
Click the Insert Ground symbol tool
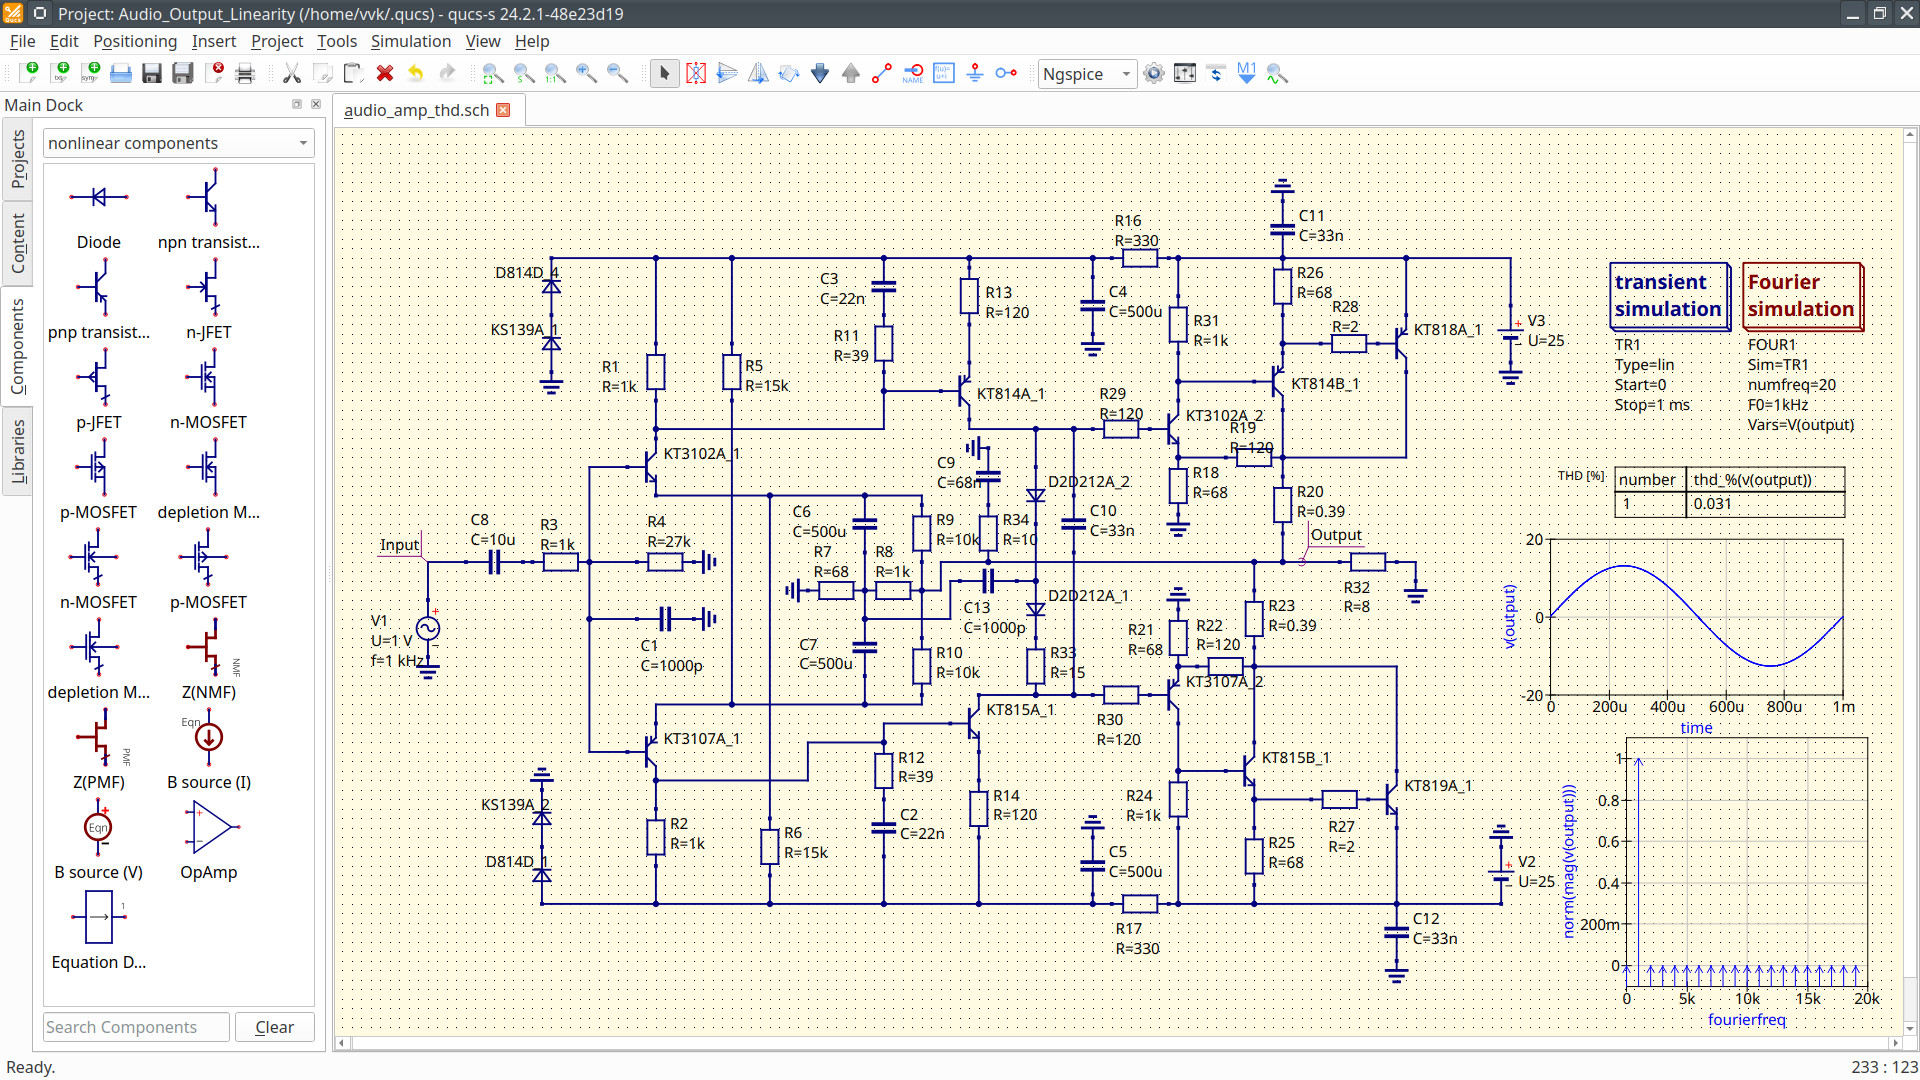[x=975, y=73]
